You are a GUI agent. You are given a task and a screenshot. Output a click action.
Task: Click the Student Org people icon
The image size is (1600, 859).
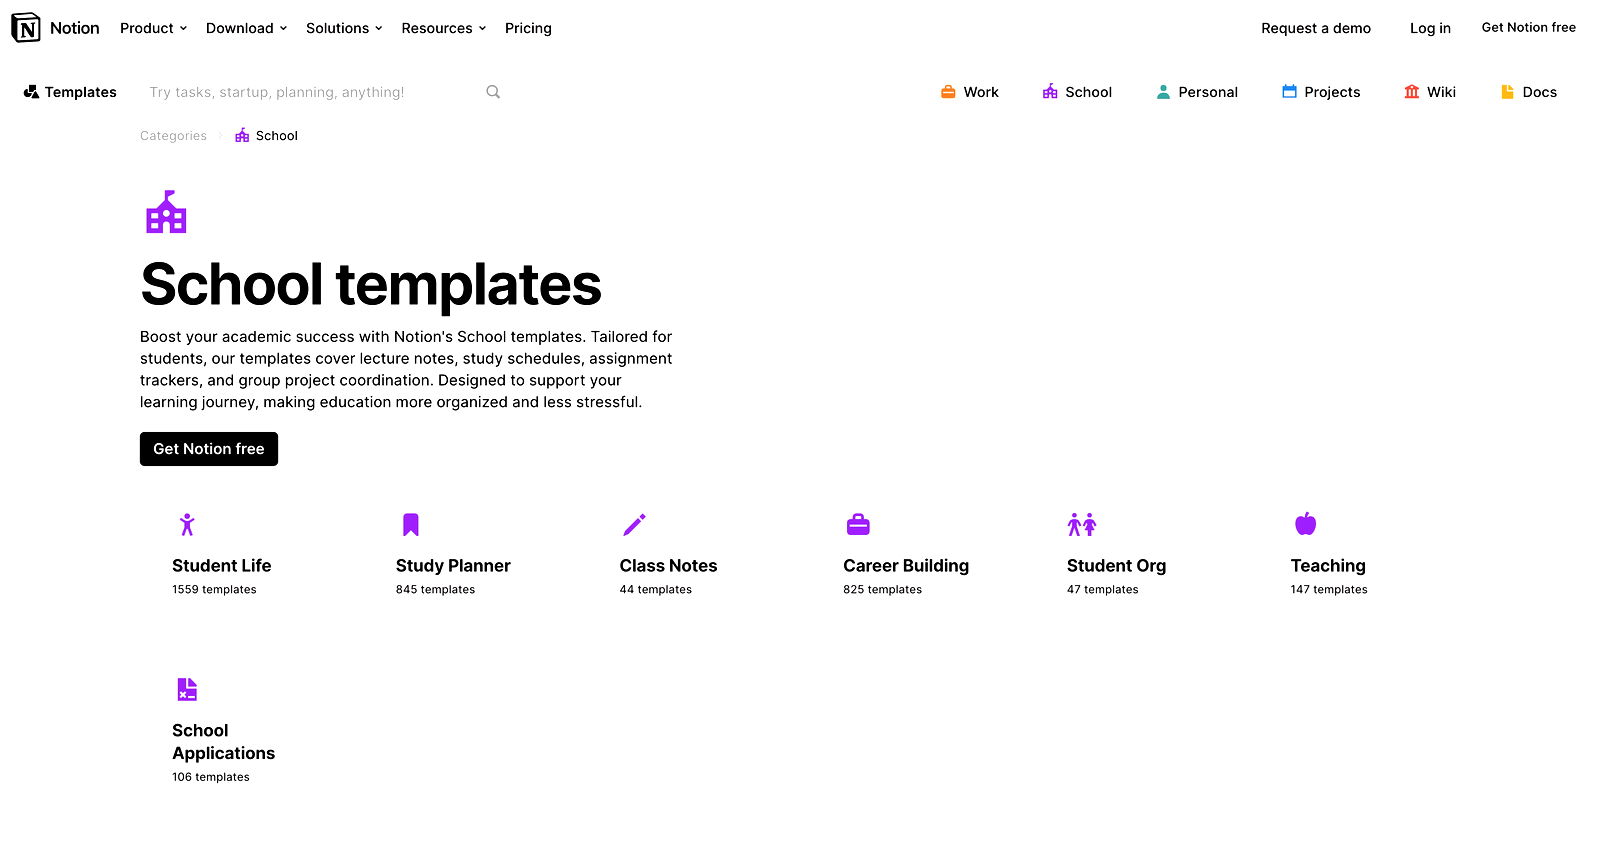click(x=1082, y=524)
